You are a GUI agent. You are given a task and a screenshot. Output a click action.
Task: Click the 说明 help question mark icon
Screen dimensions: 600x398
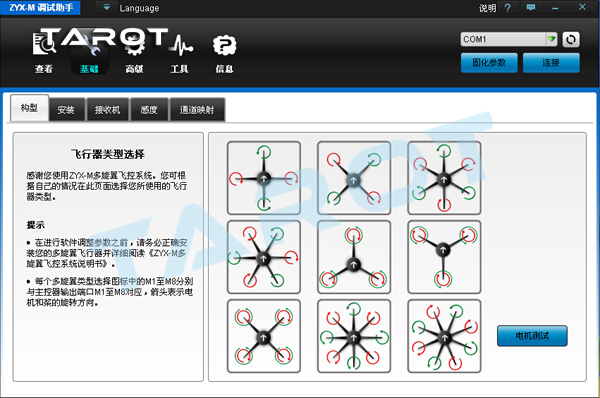[507, 8]
